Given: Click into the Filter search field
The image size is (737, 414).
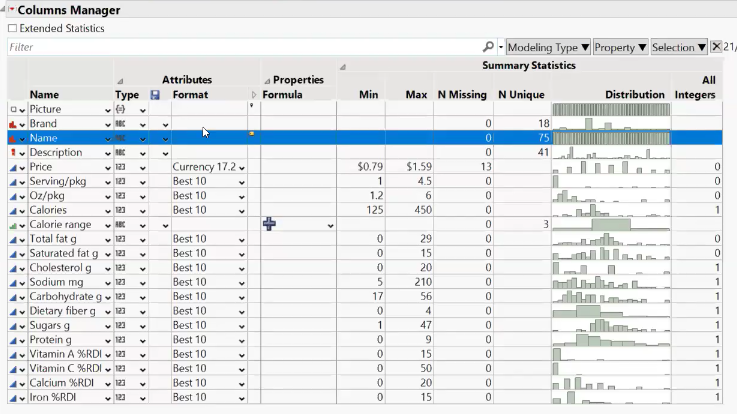Looking at the screenshot, I should click(244, 47).
